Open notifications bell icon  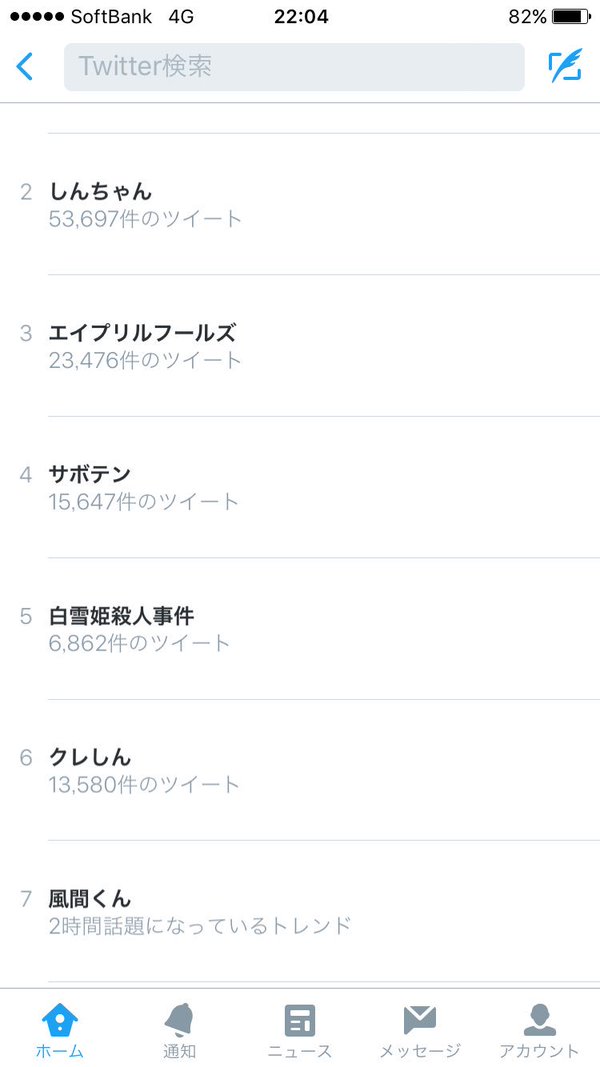click(180, 1021)
